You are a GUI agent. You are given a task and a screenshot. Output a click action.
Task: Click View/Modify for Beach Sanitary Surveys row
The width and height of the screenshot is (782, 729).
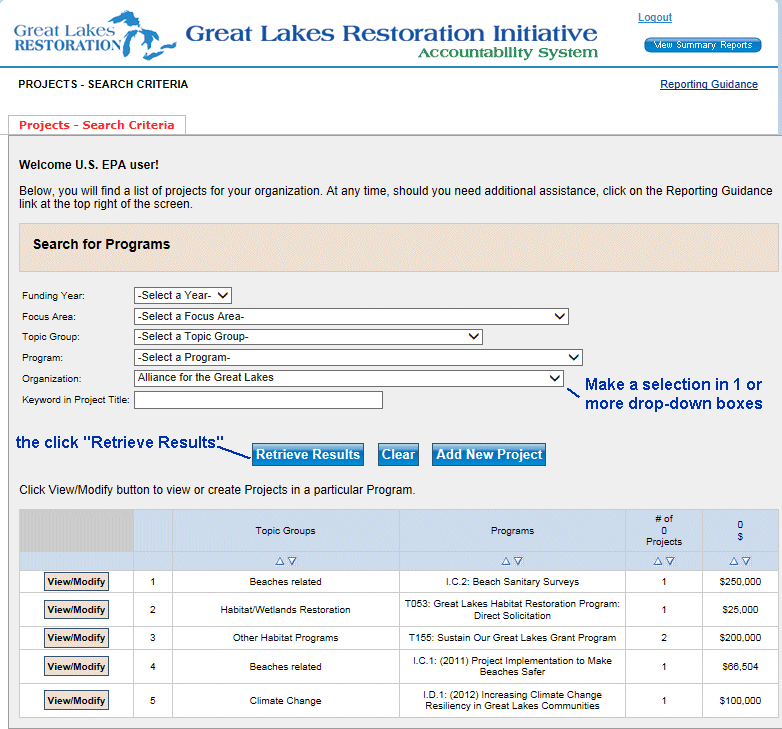pos(76,581)
